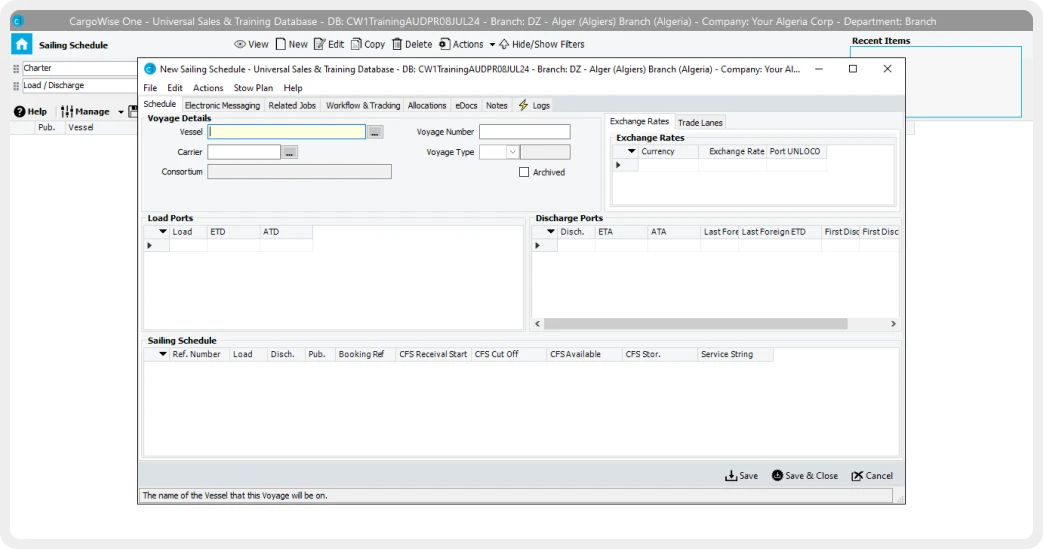
Task: Click the Vessel lookup ellipsis button
Action: coord(375,132)
